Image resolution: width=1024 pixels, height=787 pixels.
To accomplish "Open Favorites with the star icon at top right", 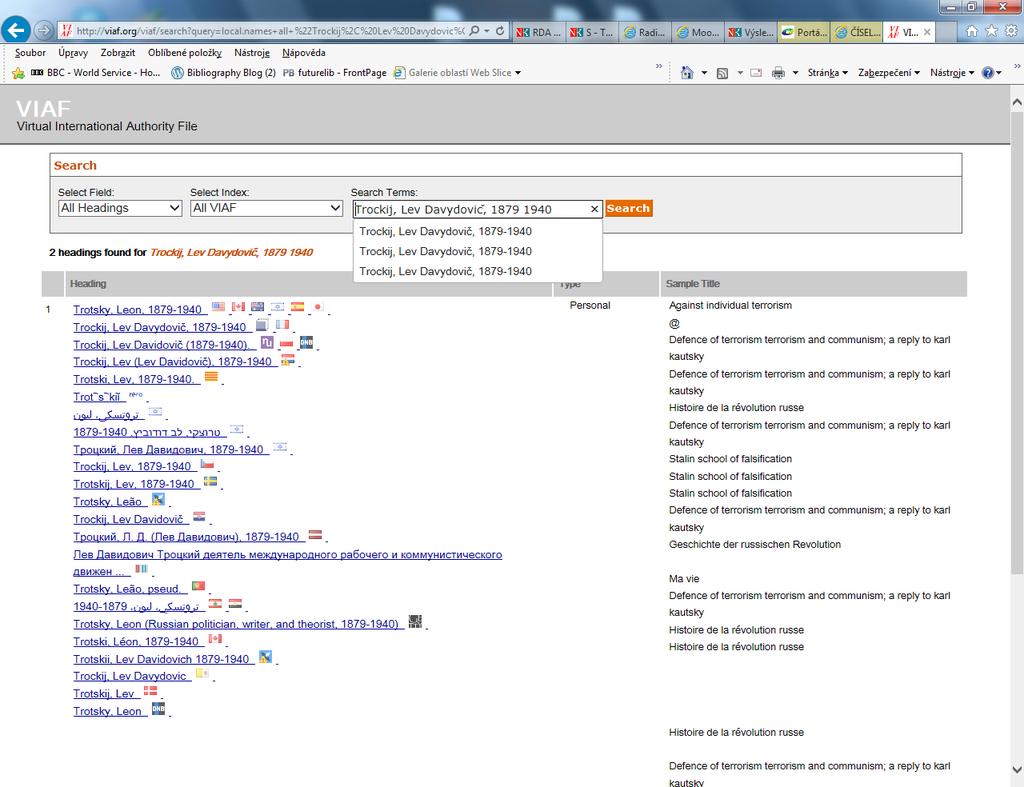I will coord(991,31).
